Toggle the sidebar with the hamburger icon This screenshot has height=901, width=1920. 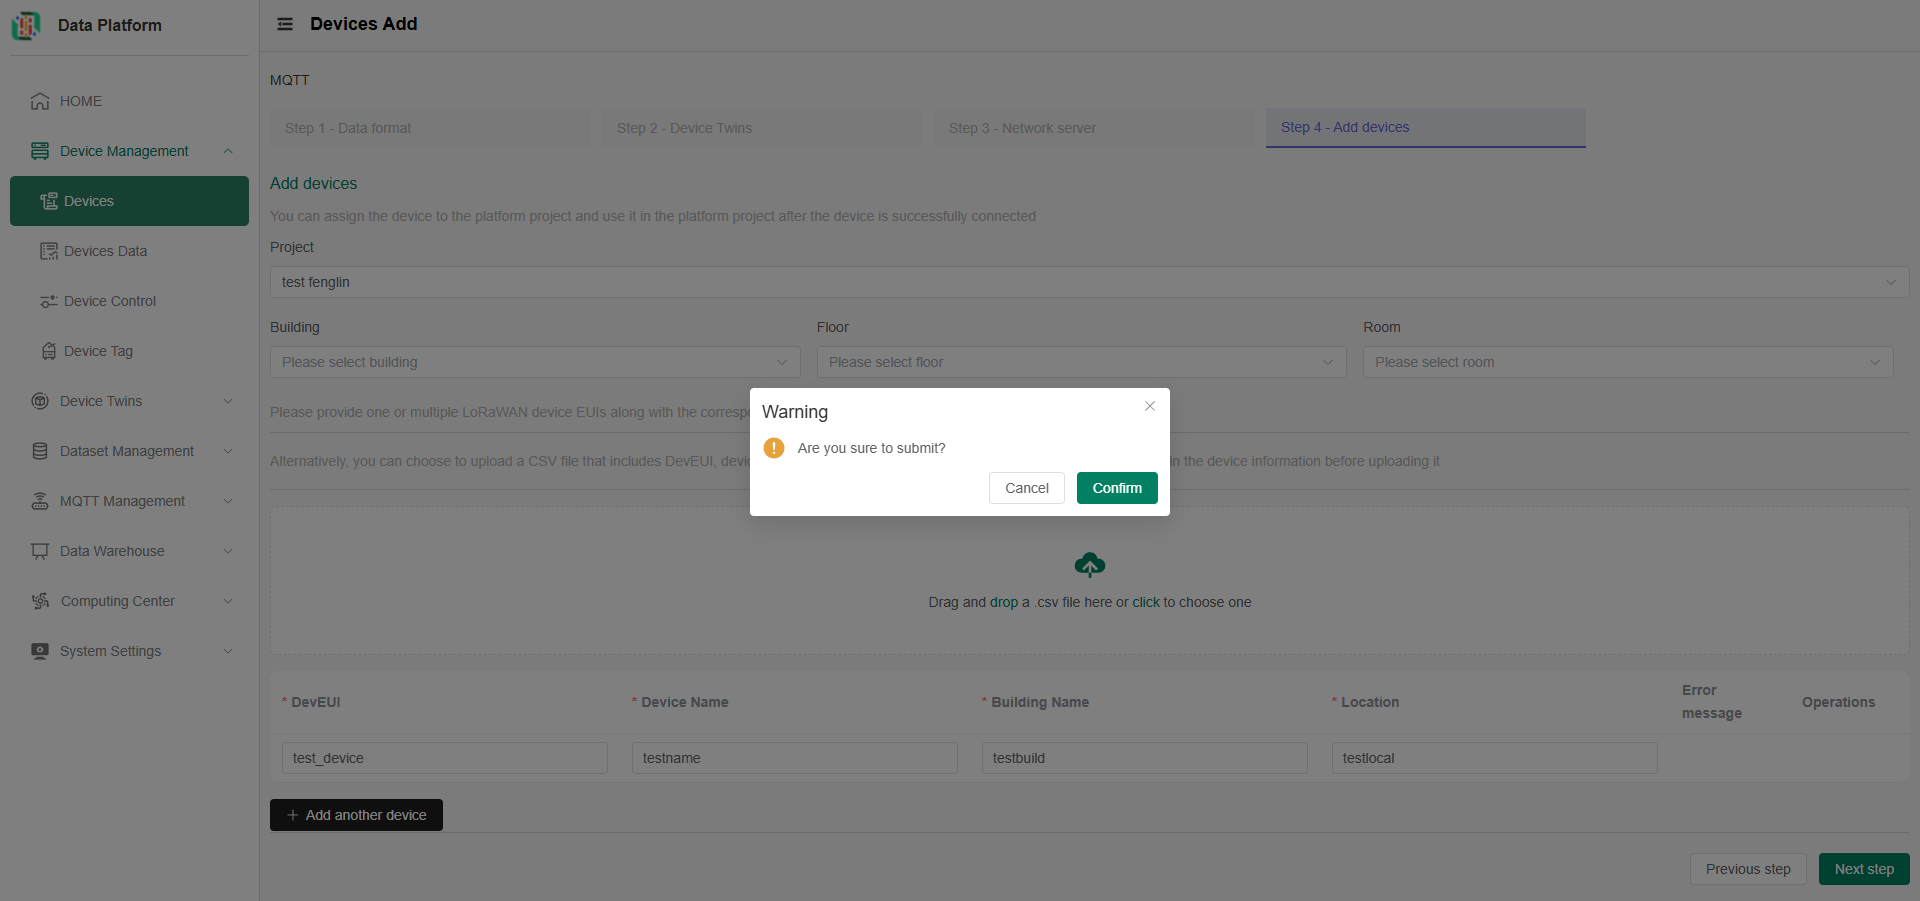point(284,24)
